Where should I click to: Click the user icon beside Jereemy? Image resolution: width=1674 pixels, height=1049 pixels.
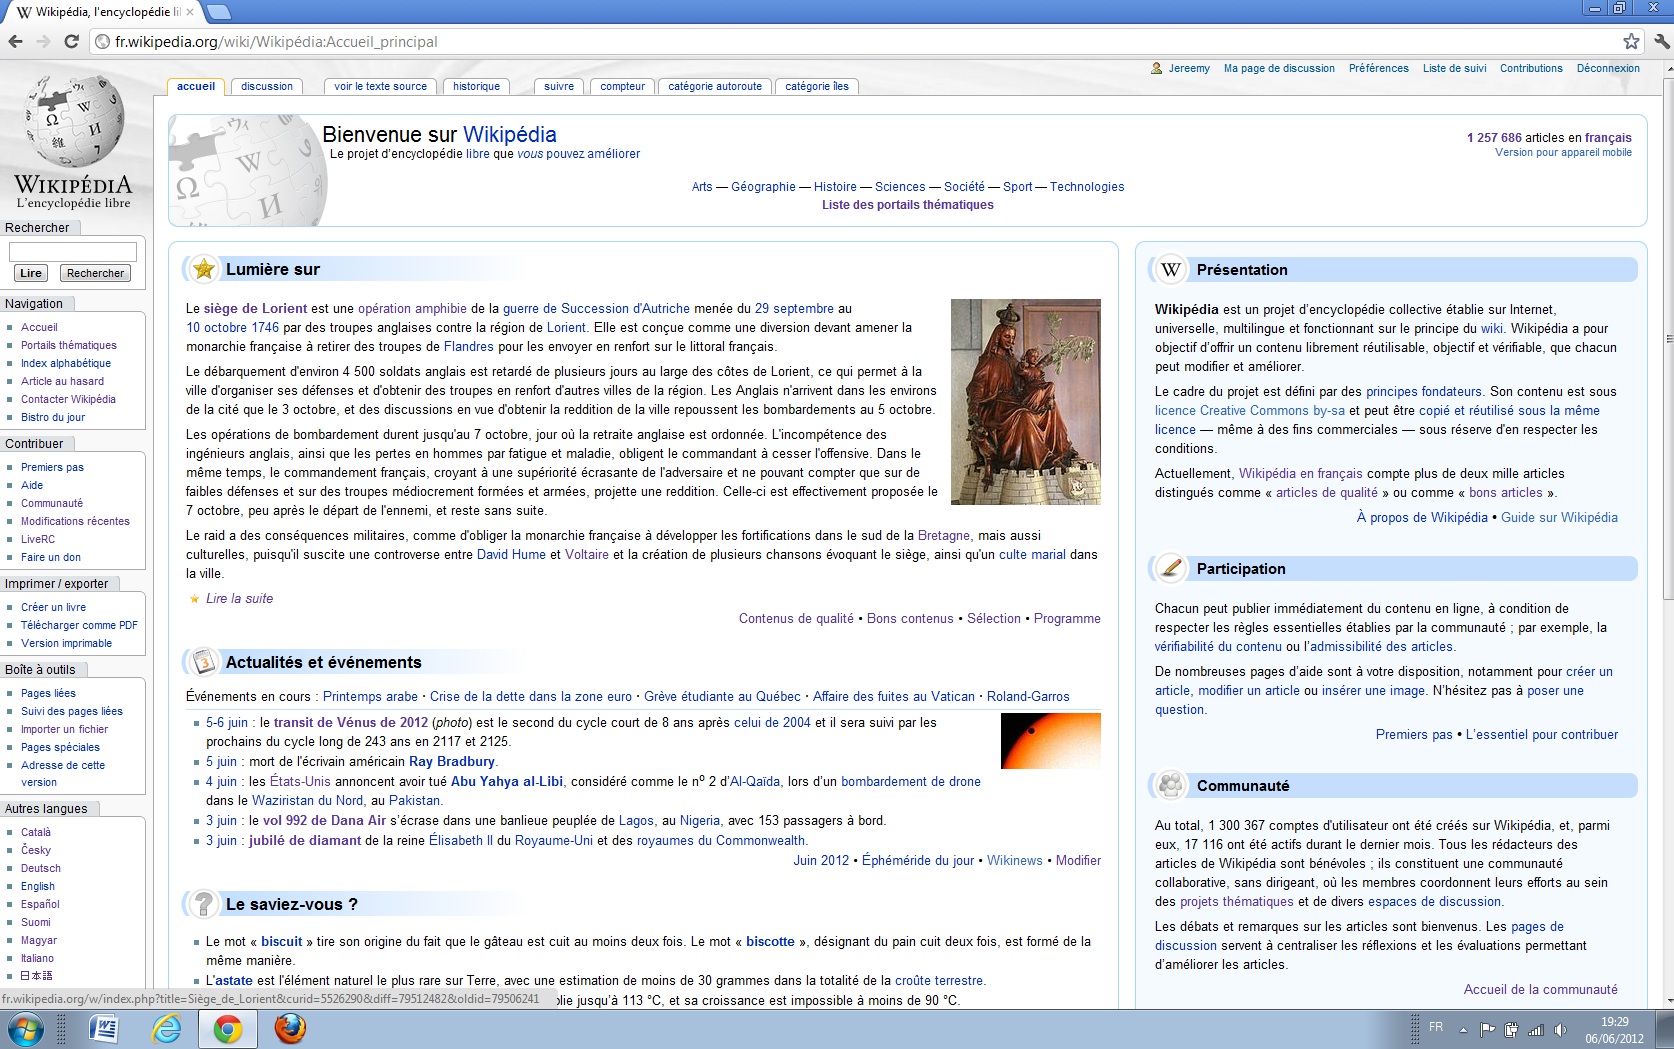click(x=1157, y=68)
